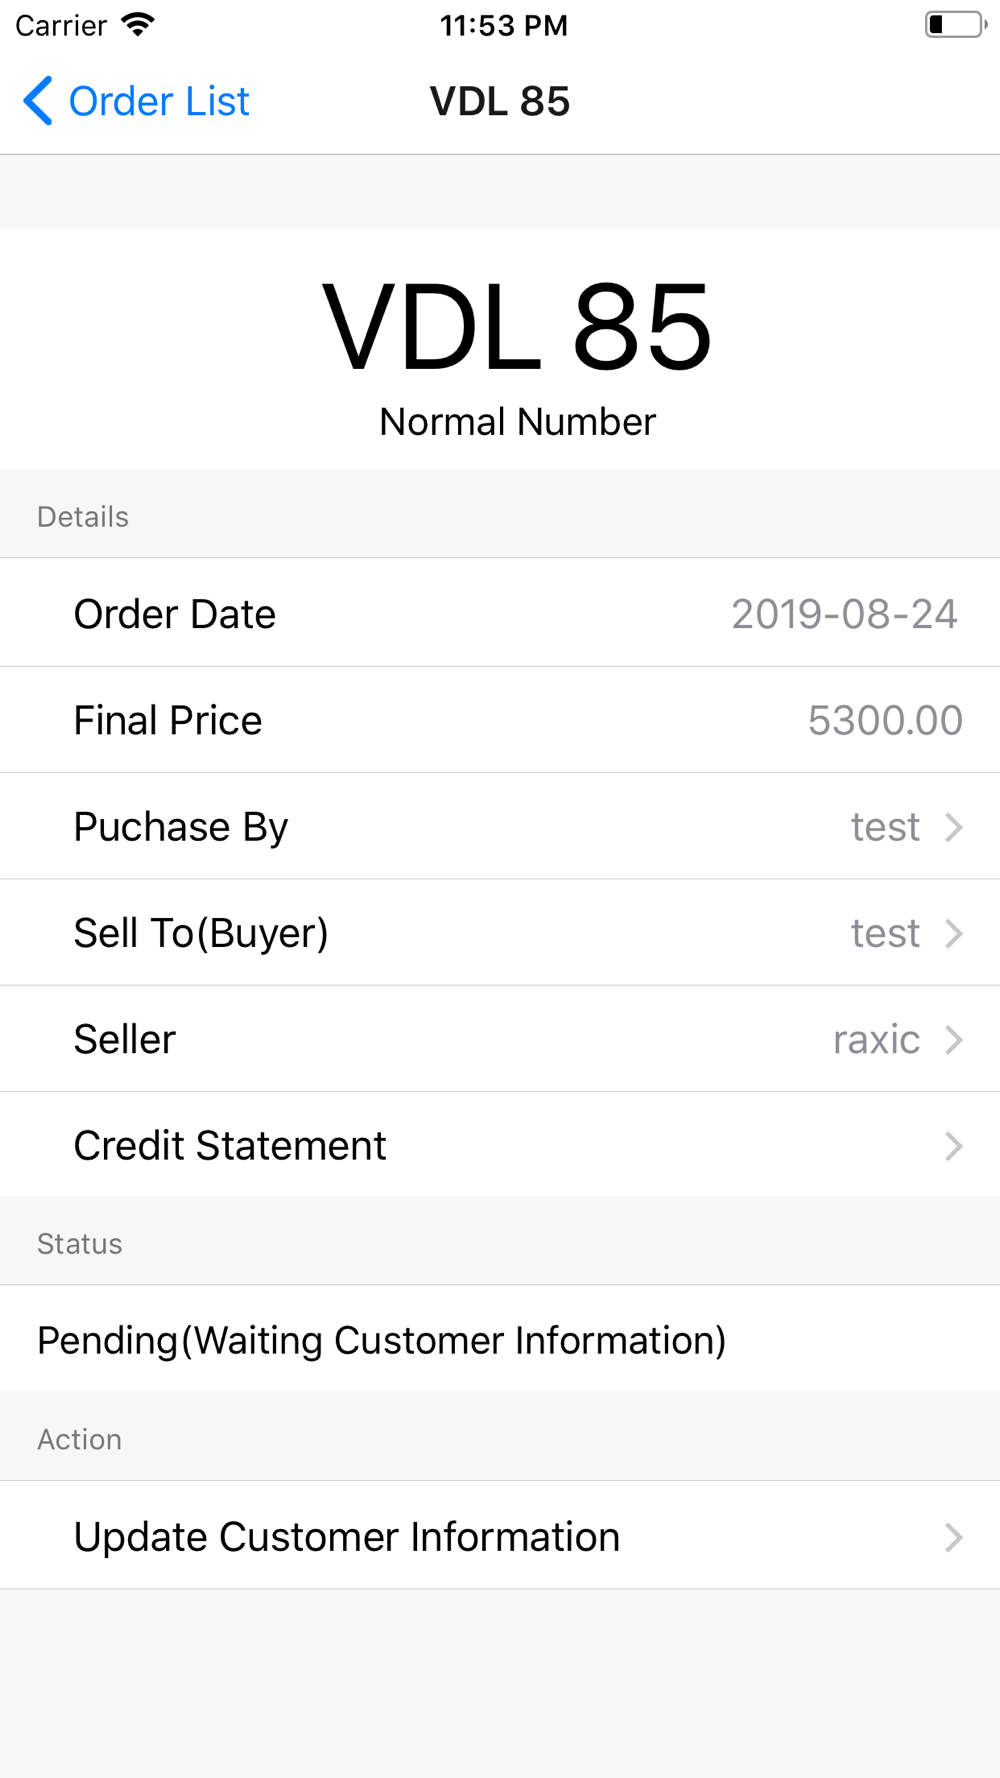Viewport: 1000px width, 1778px height.
Task: Select the Seller row label
Action: [125, 1039]
